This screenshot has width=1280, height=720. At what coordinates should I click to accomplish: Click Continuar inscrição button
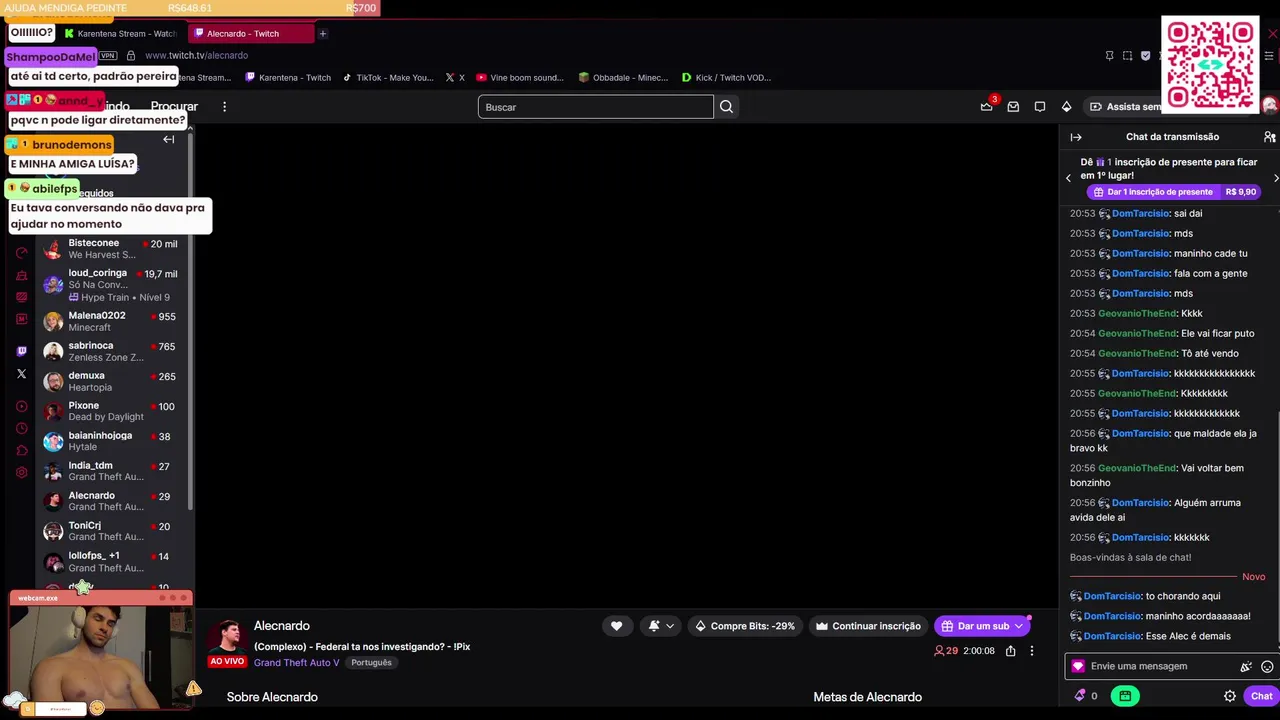click(x=869, y=626)
